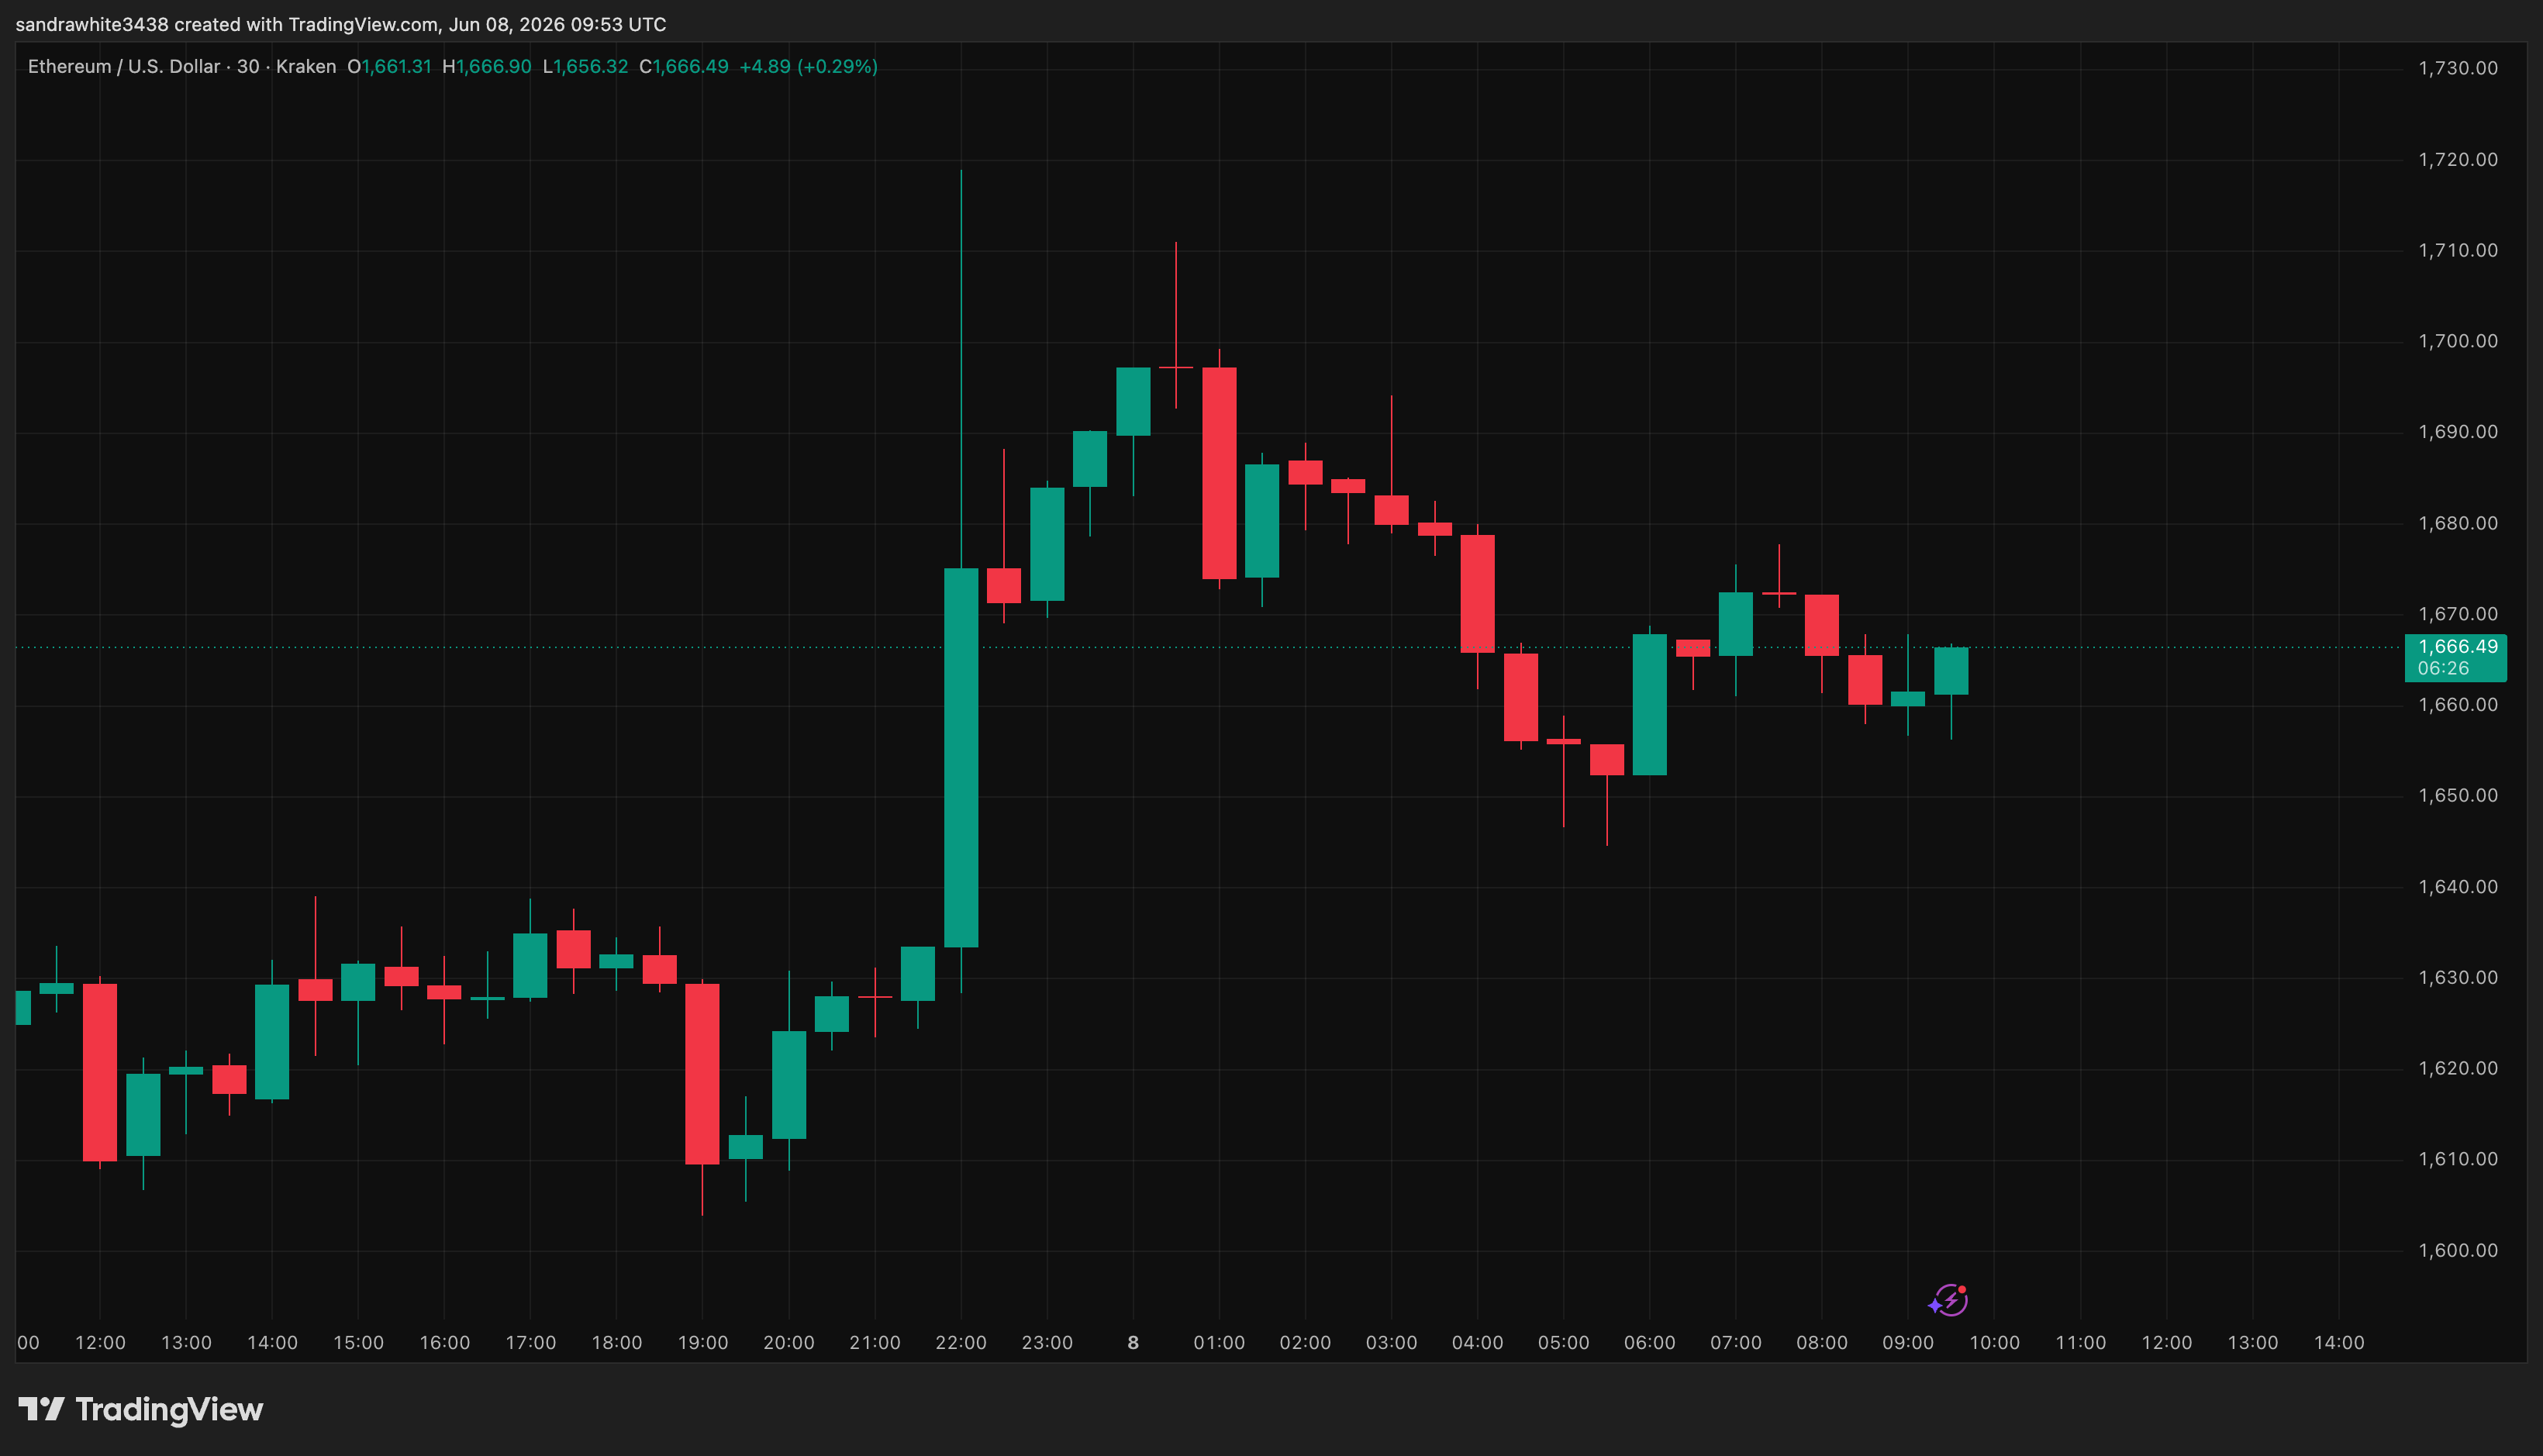Click the 1,690.00 price axis label

tap(2457, 432)
